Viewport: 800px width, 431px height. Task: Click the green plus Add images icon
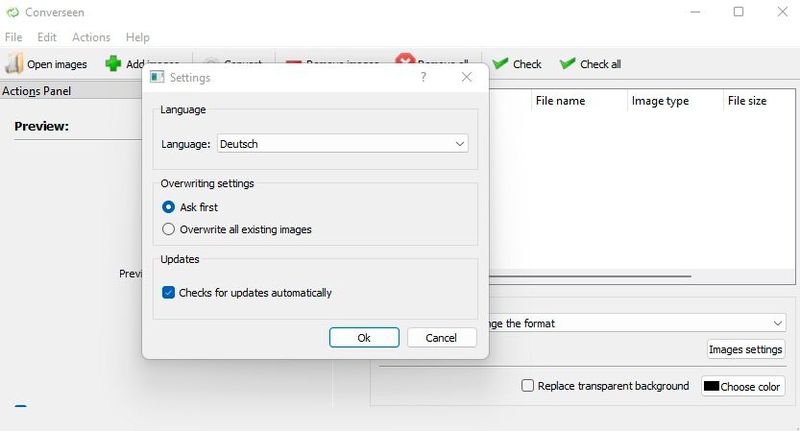click(x=113, y=64)
